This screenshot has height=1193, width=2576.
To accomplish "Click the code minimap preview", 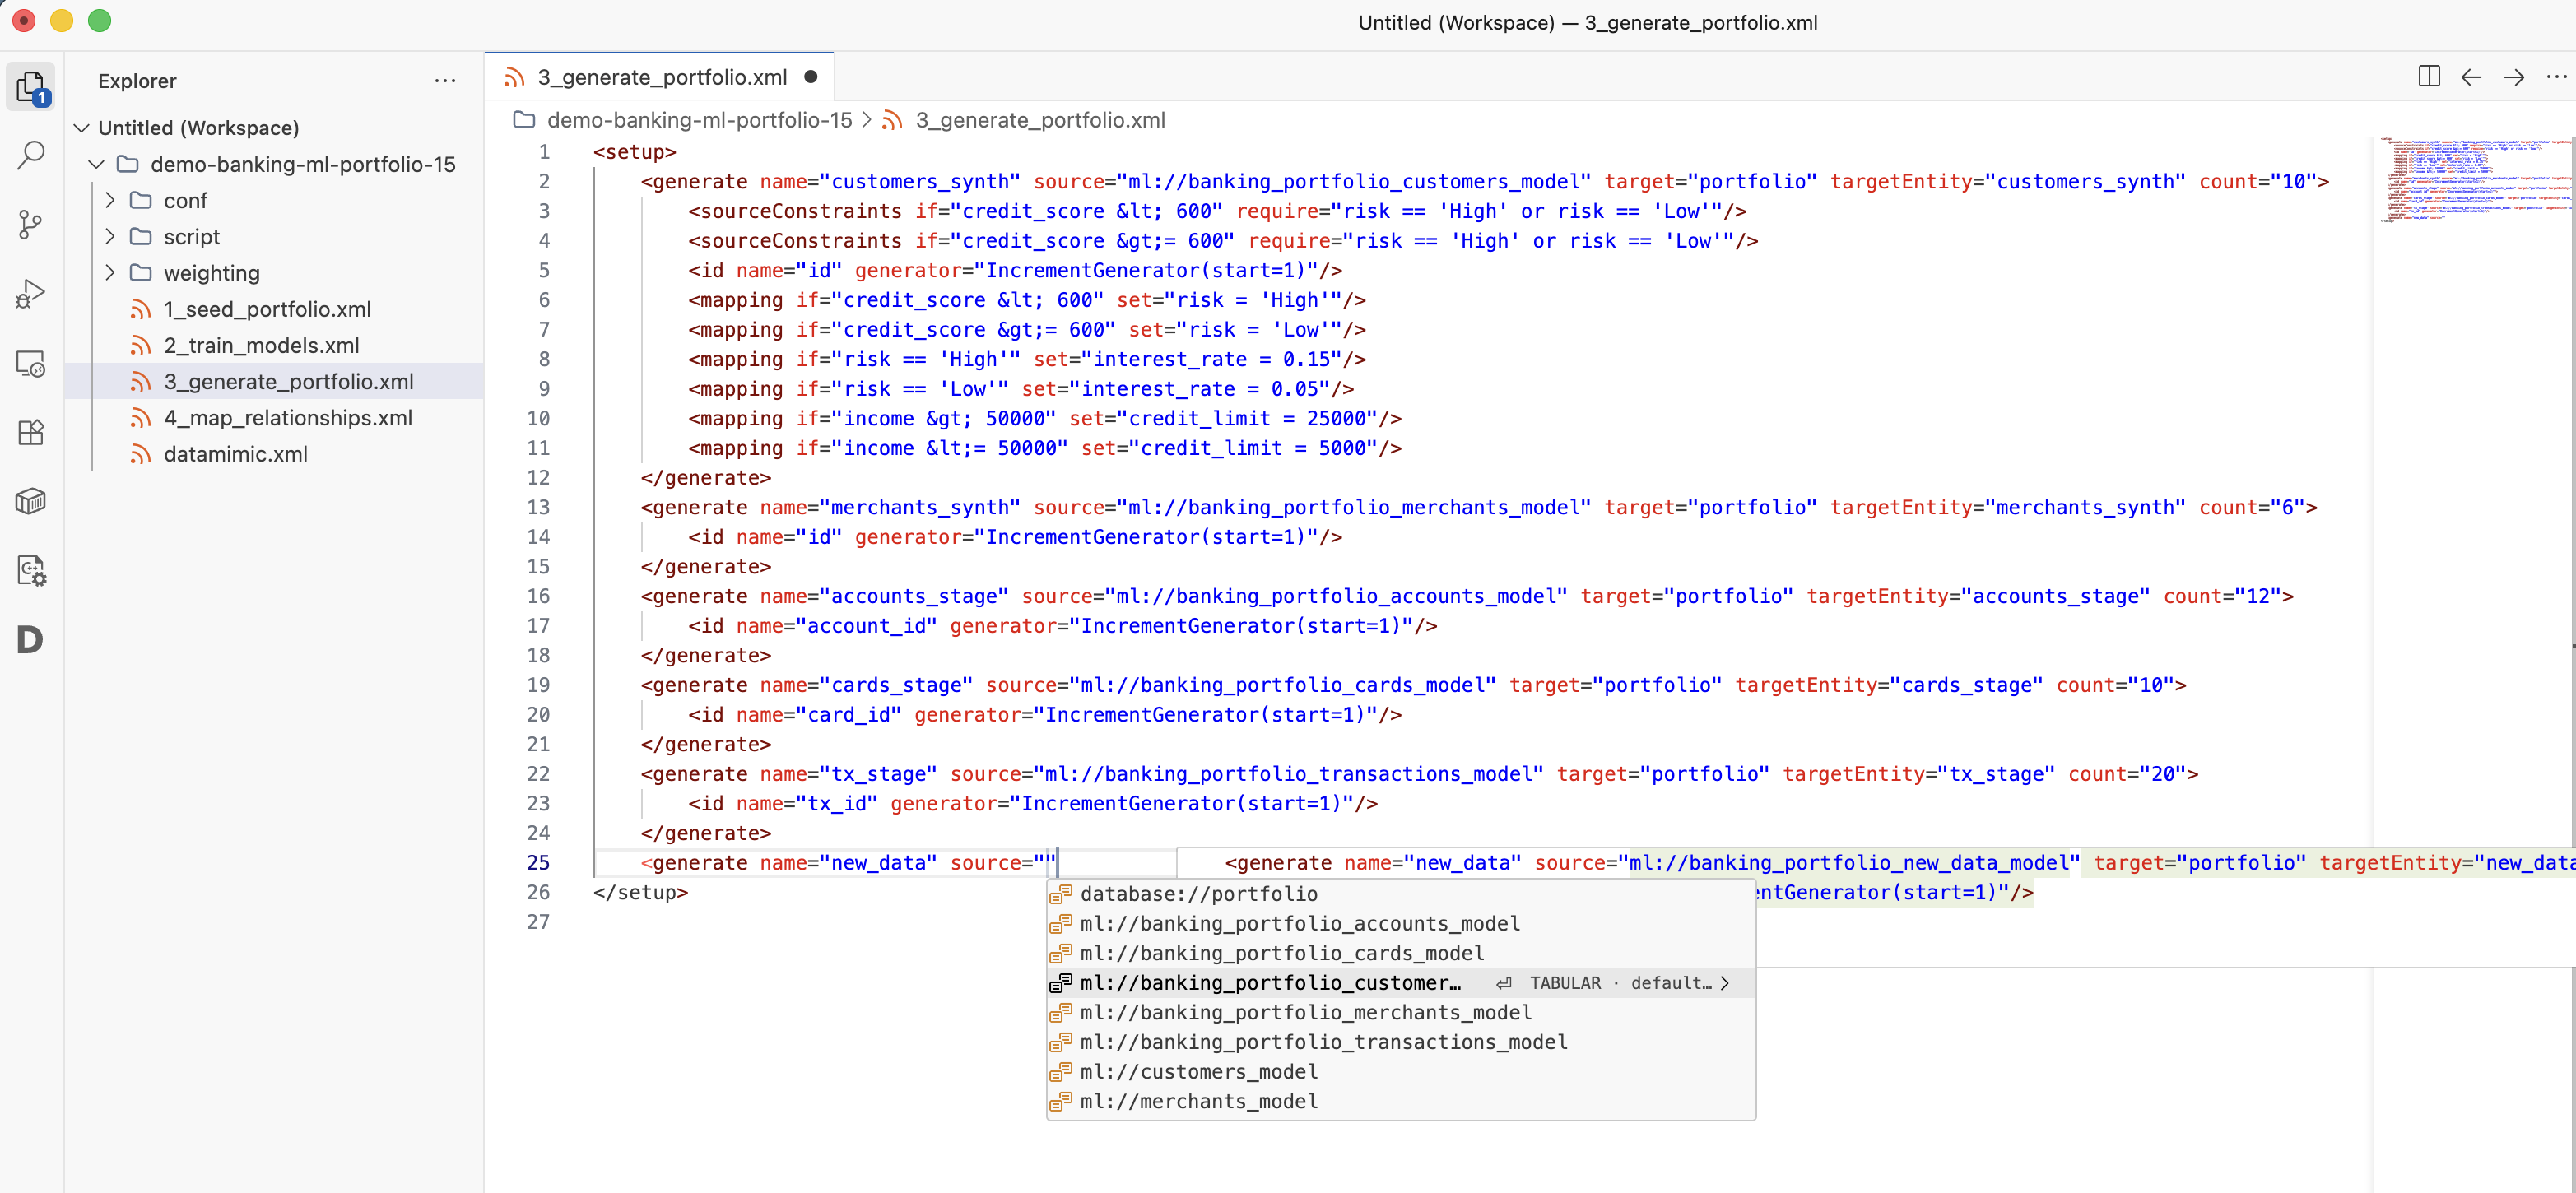I will point(2473,180).
